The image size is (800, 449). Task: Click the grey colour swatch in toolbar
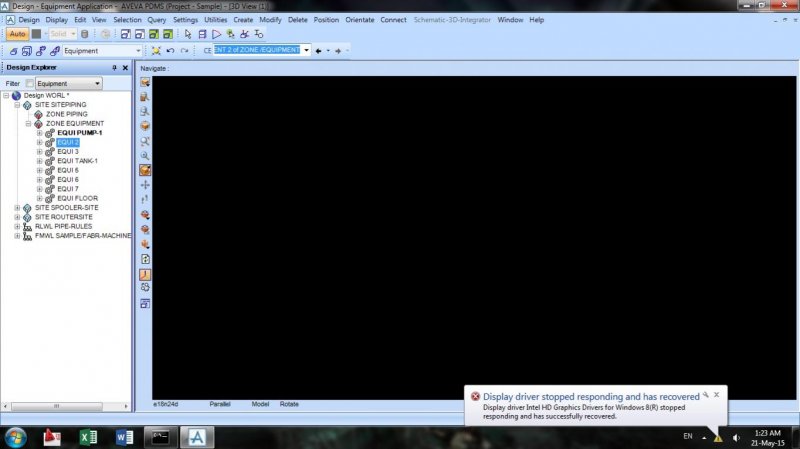click(36, 34)
